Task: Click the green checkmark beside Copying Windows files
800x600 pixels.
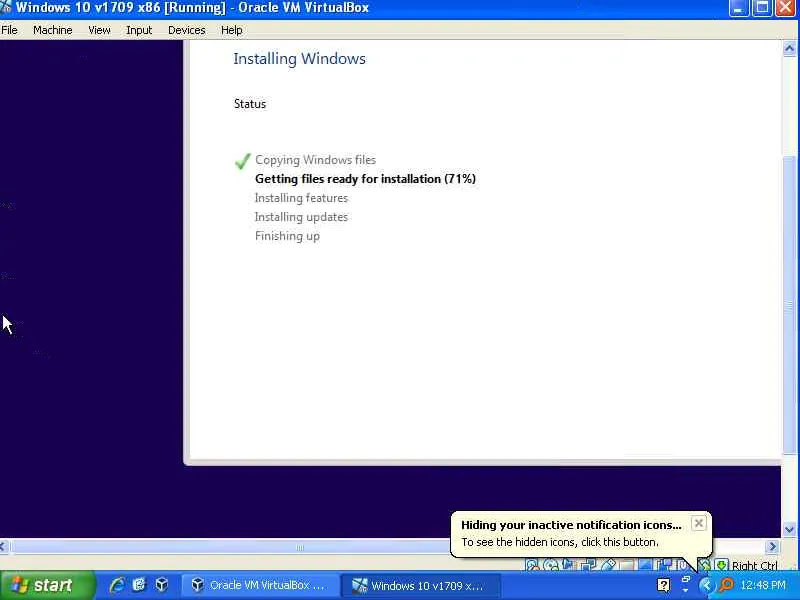Action: [x=243, y=161]
